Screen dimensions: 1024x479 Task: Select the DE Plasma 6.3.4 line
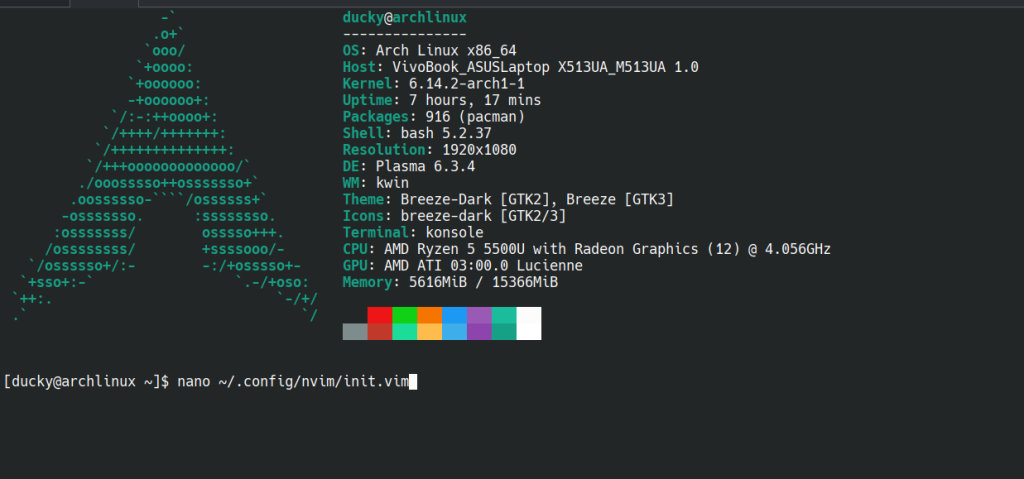point(409,167)
